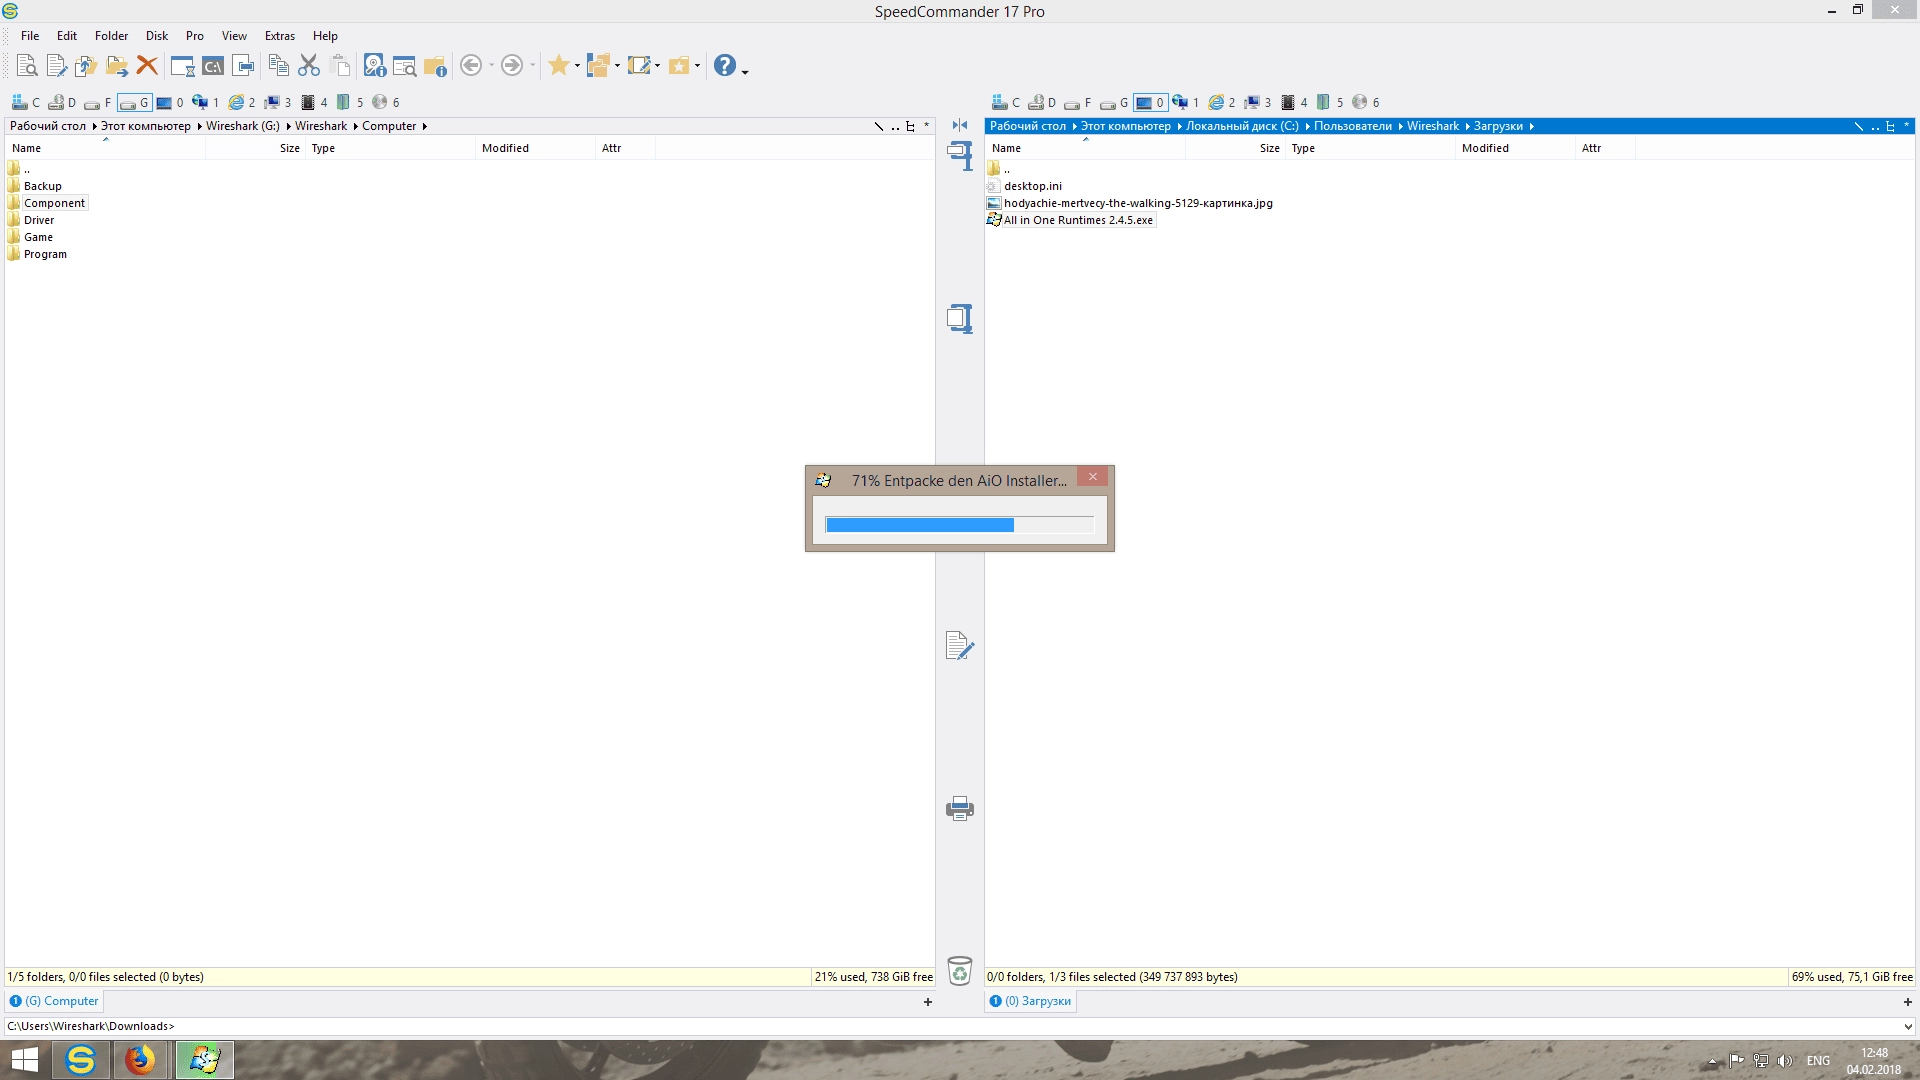Image resolution: width=1920 pixels, height=1080 pixels.
Task: Select location 3 in right panel
Action: pyautogui.click(x=1258, y=102)
